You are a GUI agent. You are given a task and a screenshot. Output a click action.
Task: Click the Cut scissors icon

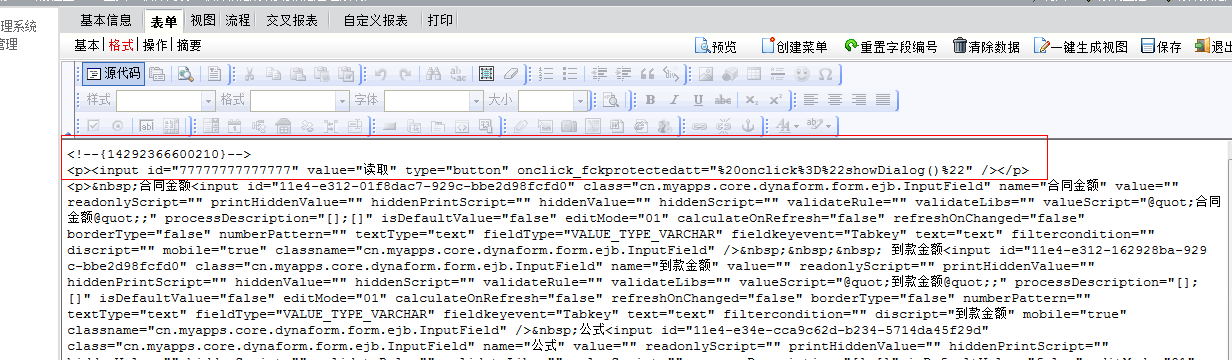[x=249, y=74]
